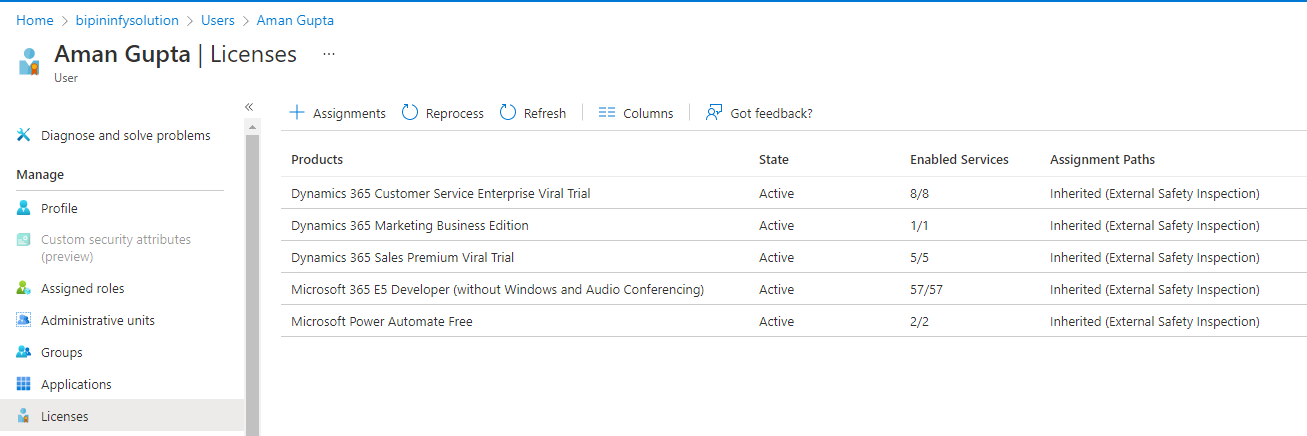Select Dynamics 365 Marketing Business Edition row
Screen dimensions: 1307x436
pos(794,225)
